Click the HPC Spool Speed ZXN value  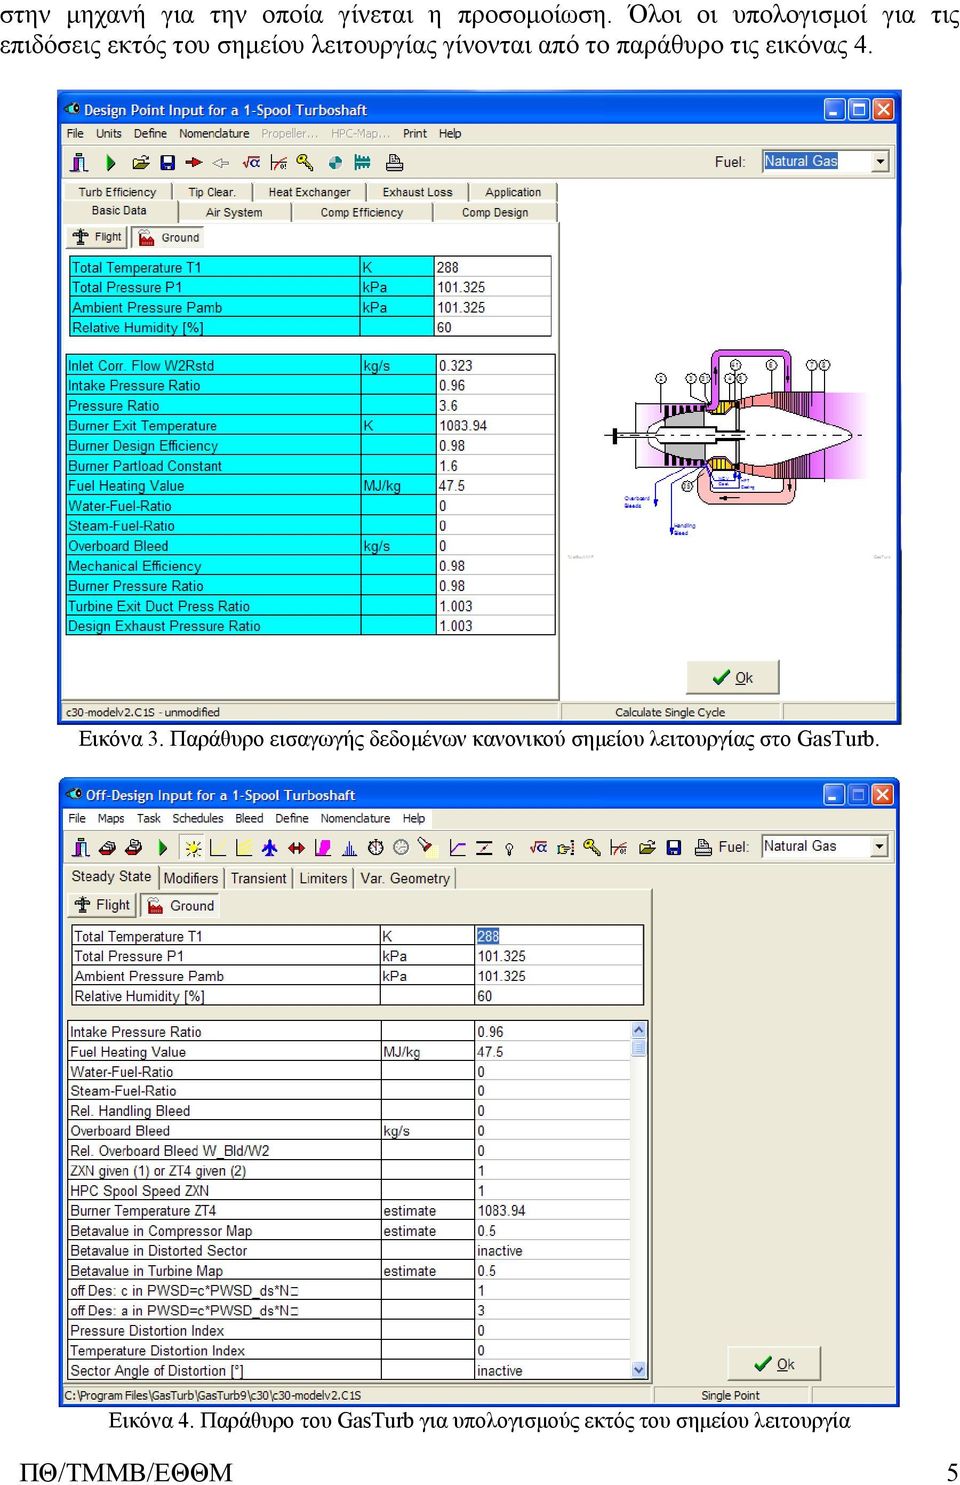click(x=553, y=1191)
